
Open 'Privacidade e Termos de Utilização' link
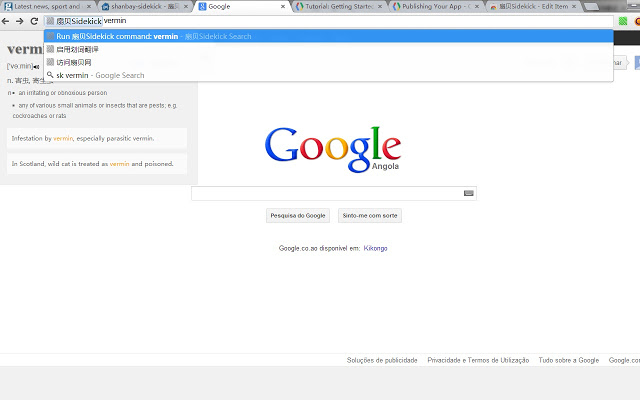[x=478, y=360]
